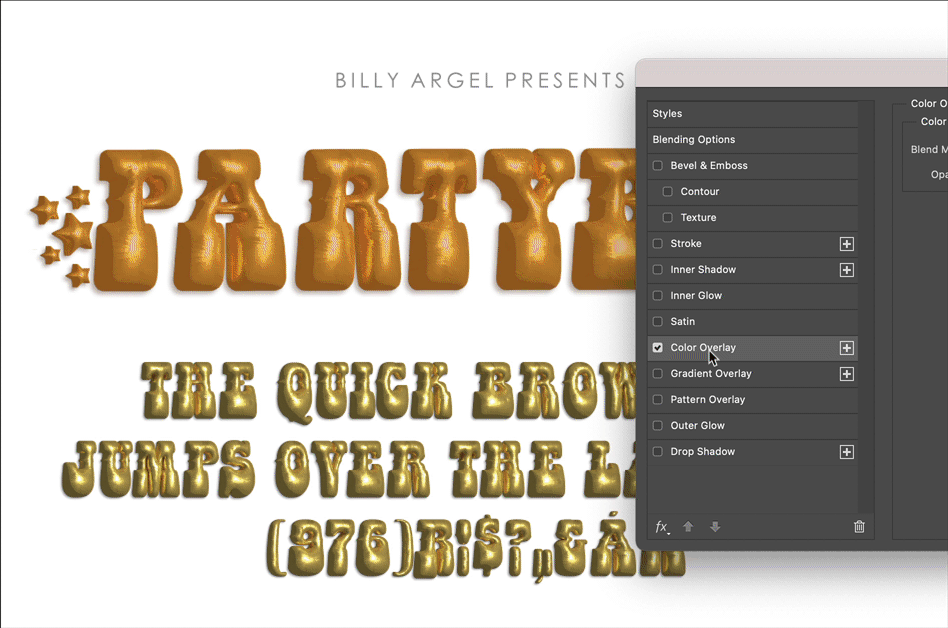The image size is (948, 628).
Task: Select Blending Options in the list
Action: coord(694,140)
